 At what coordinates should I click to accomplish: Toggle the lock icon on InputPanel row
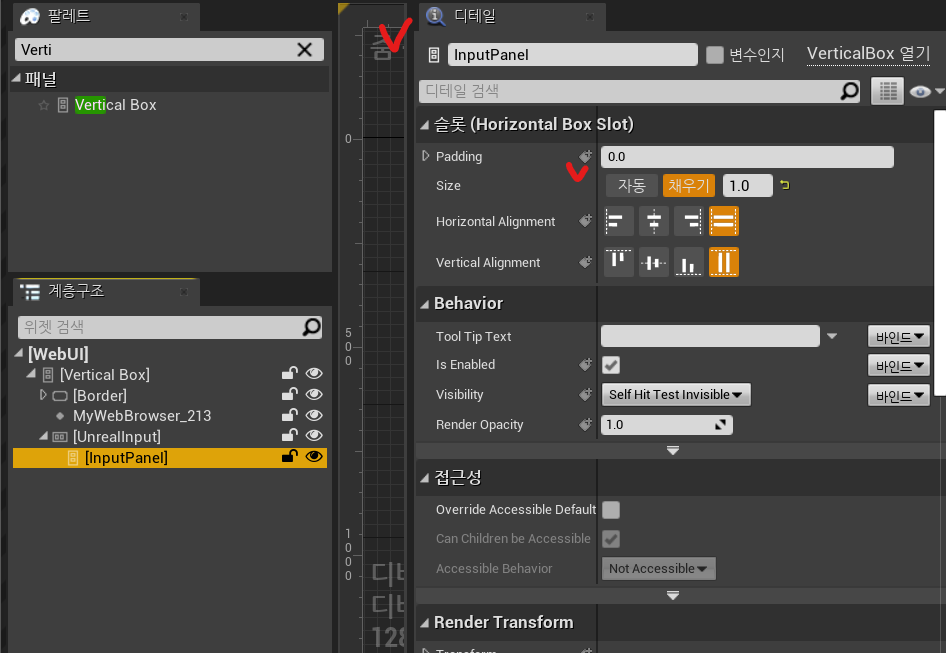point(290,457)
